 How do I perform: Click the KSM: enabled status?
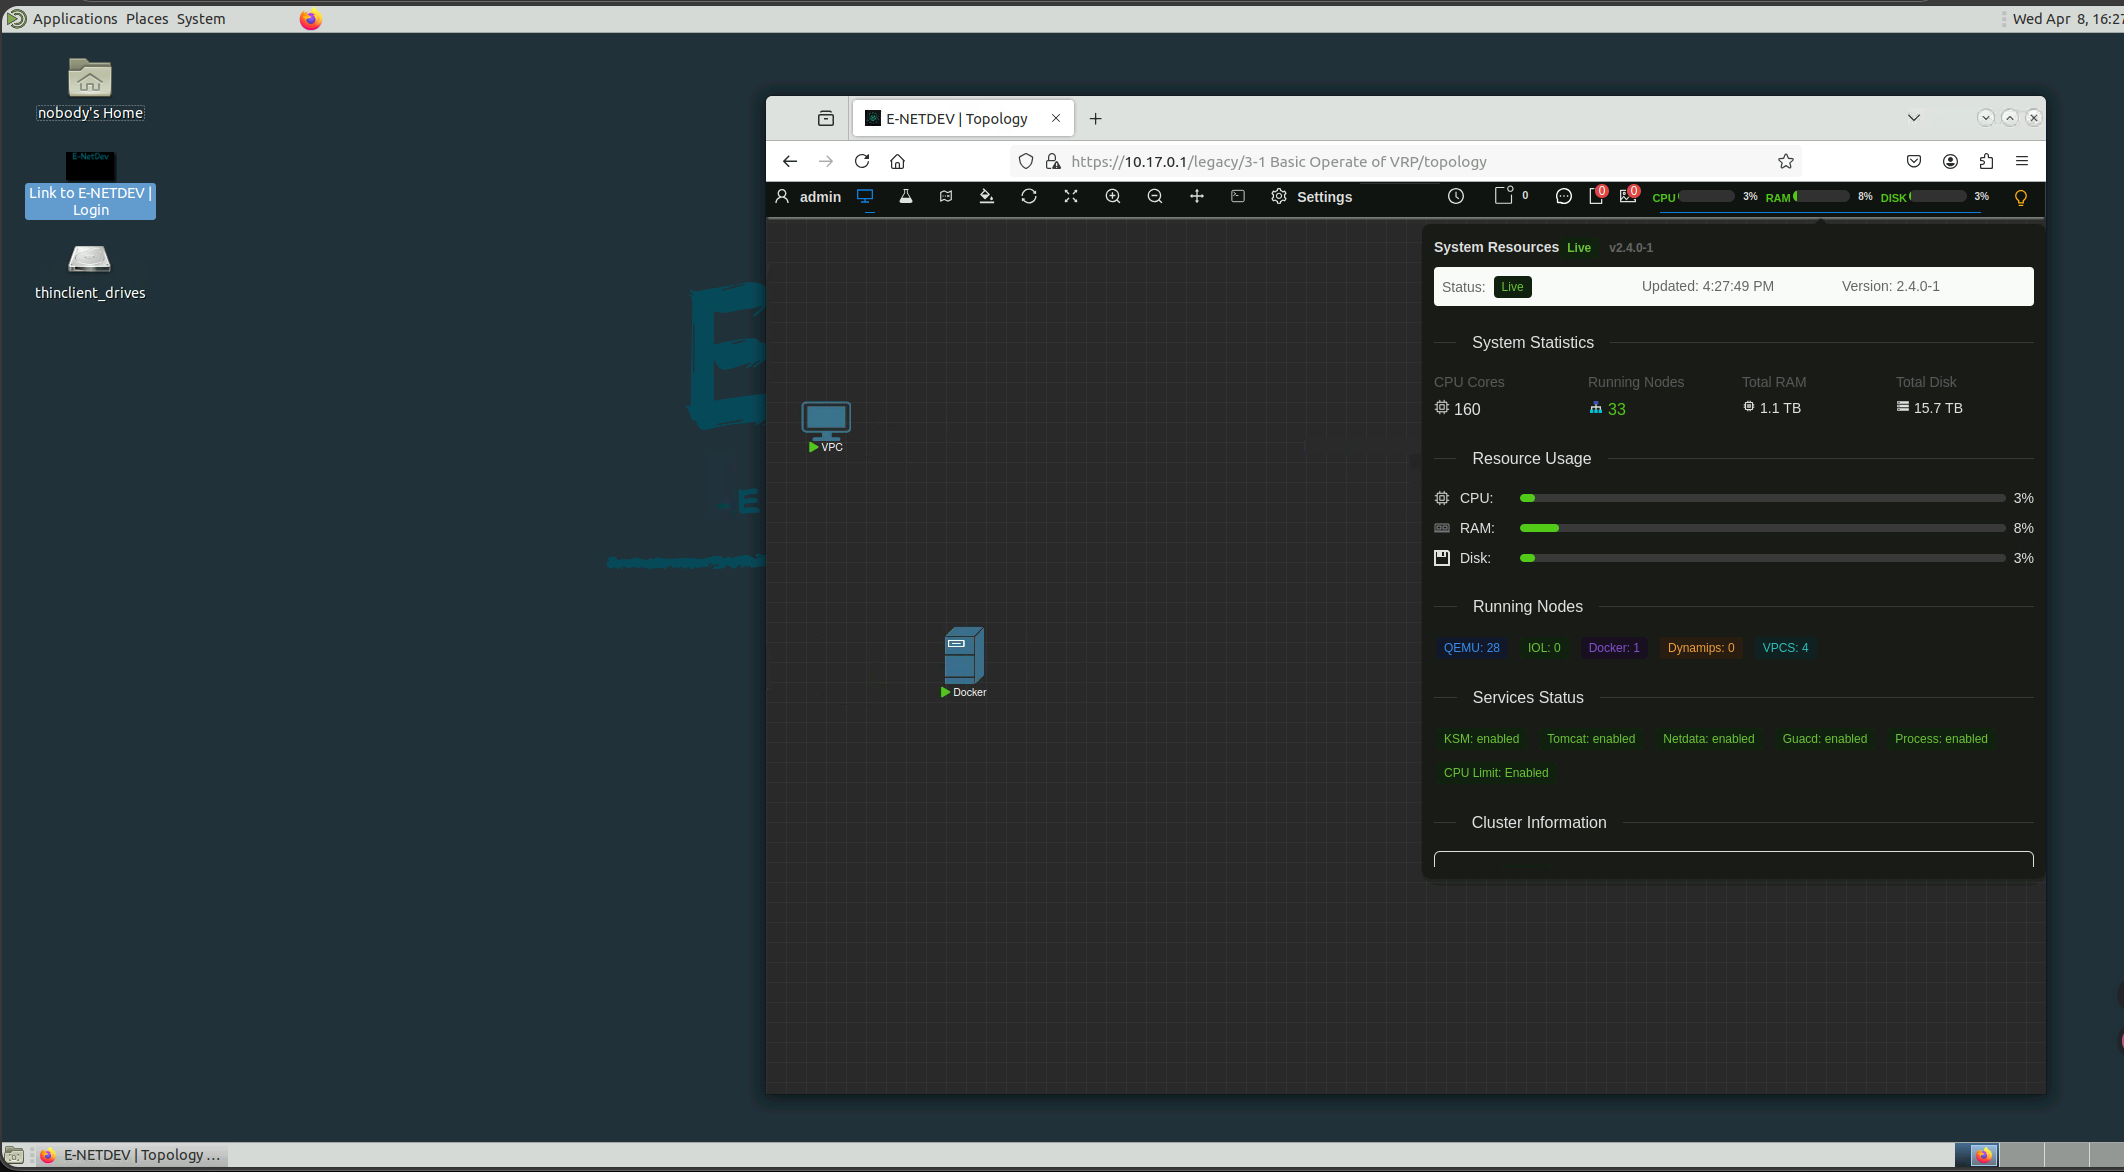click(1481, 739)
